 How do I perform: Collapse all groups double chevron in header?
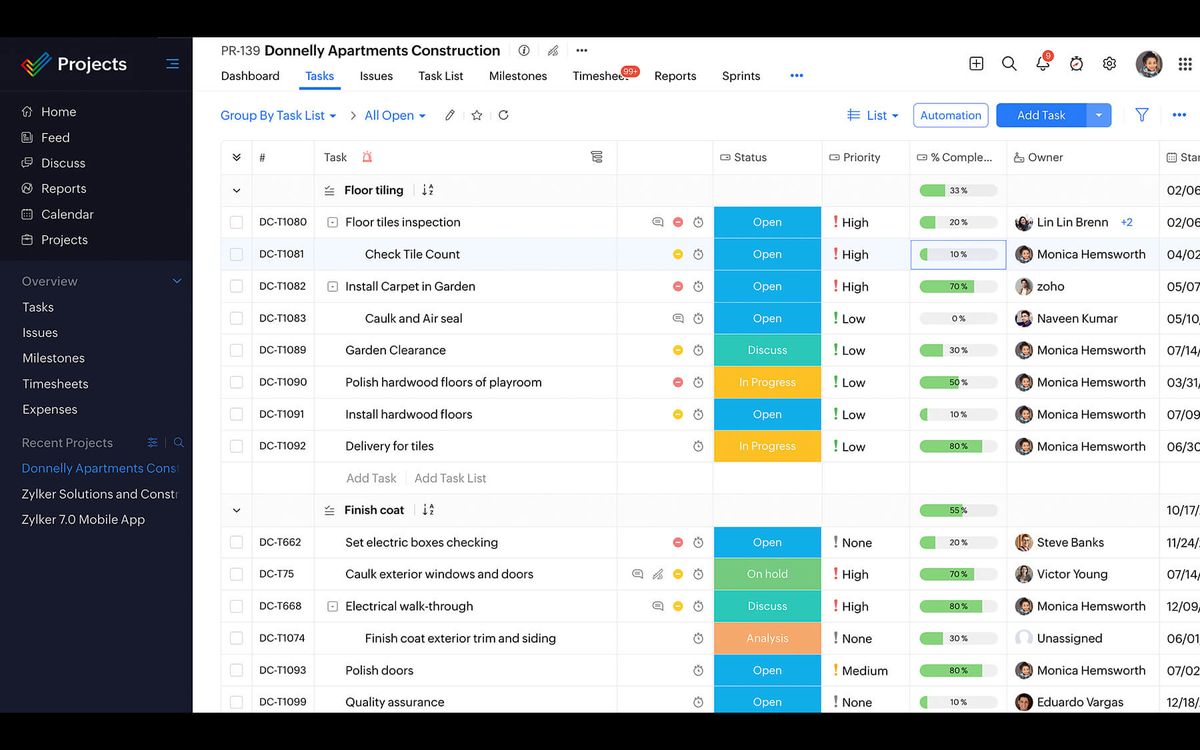(x=236, y=157)
